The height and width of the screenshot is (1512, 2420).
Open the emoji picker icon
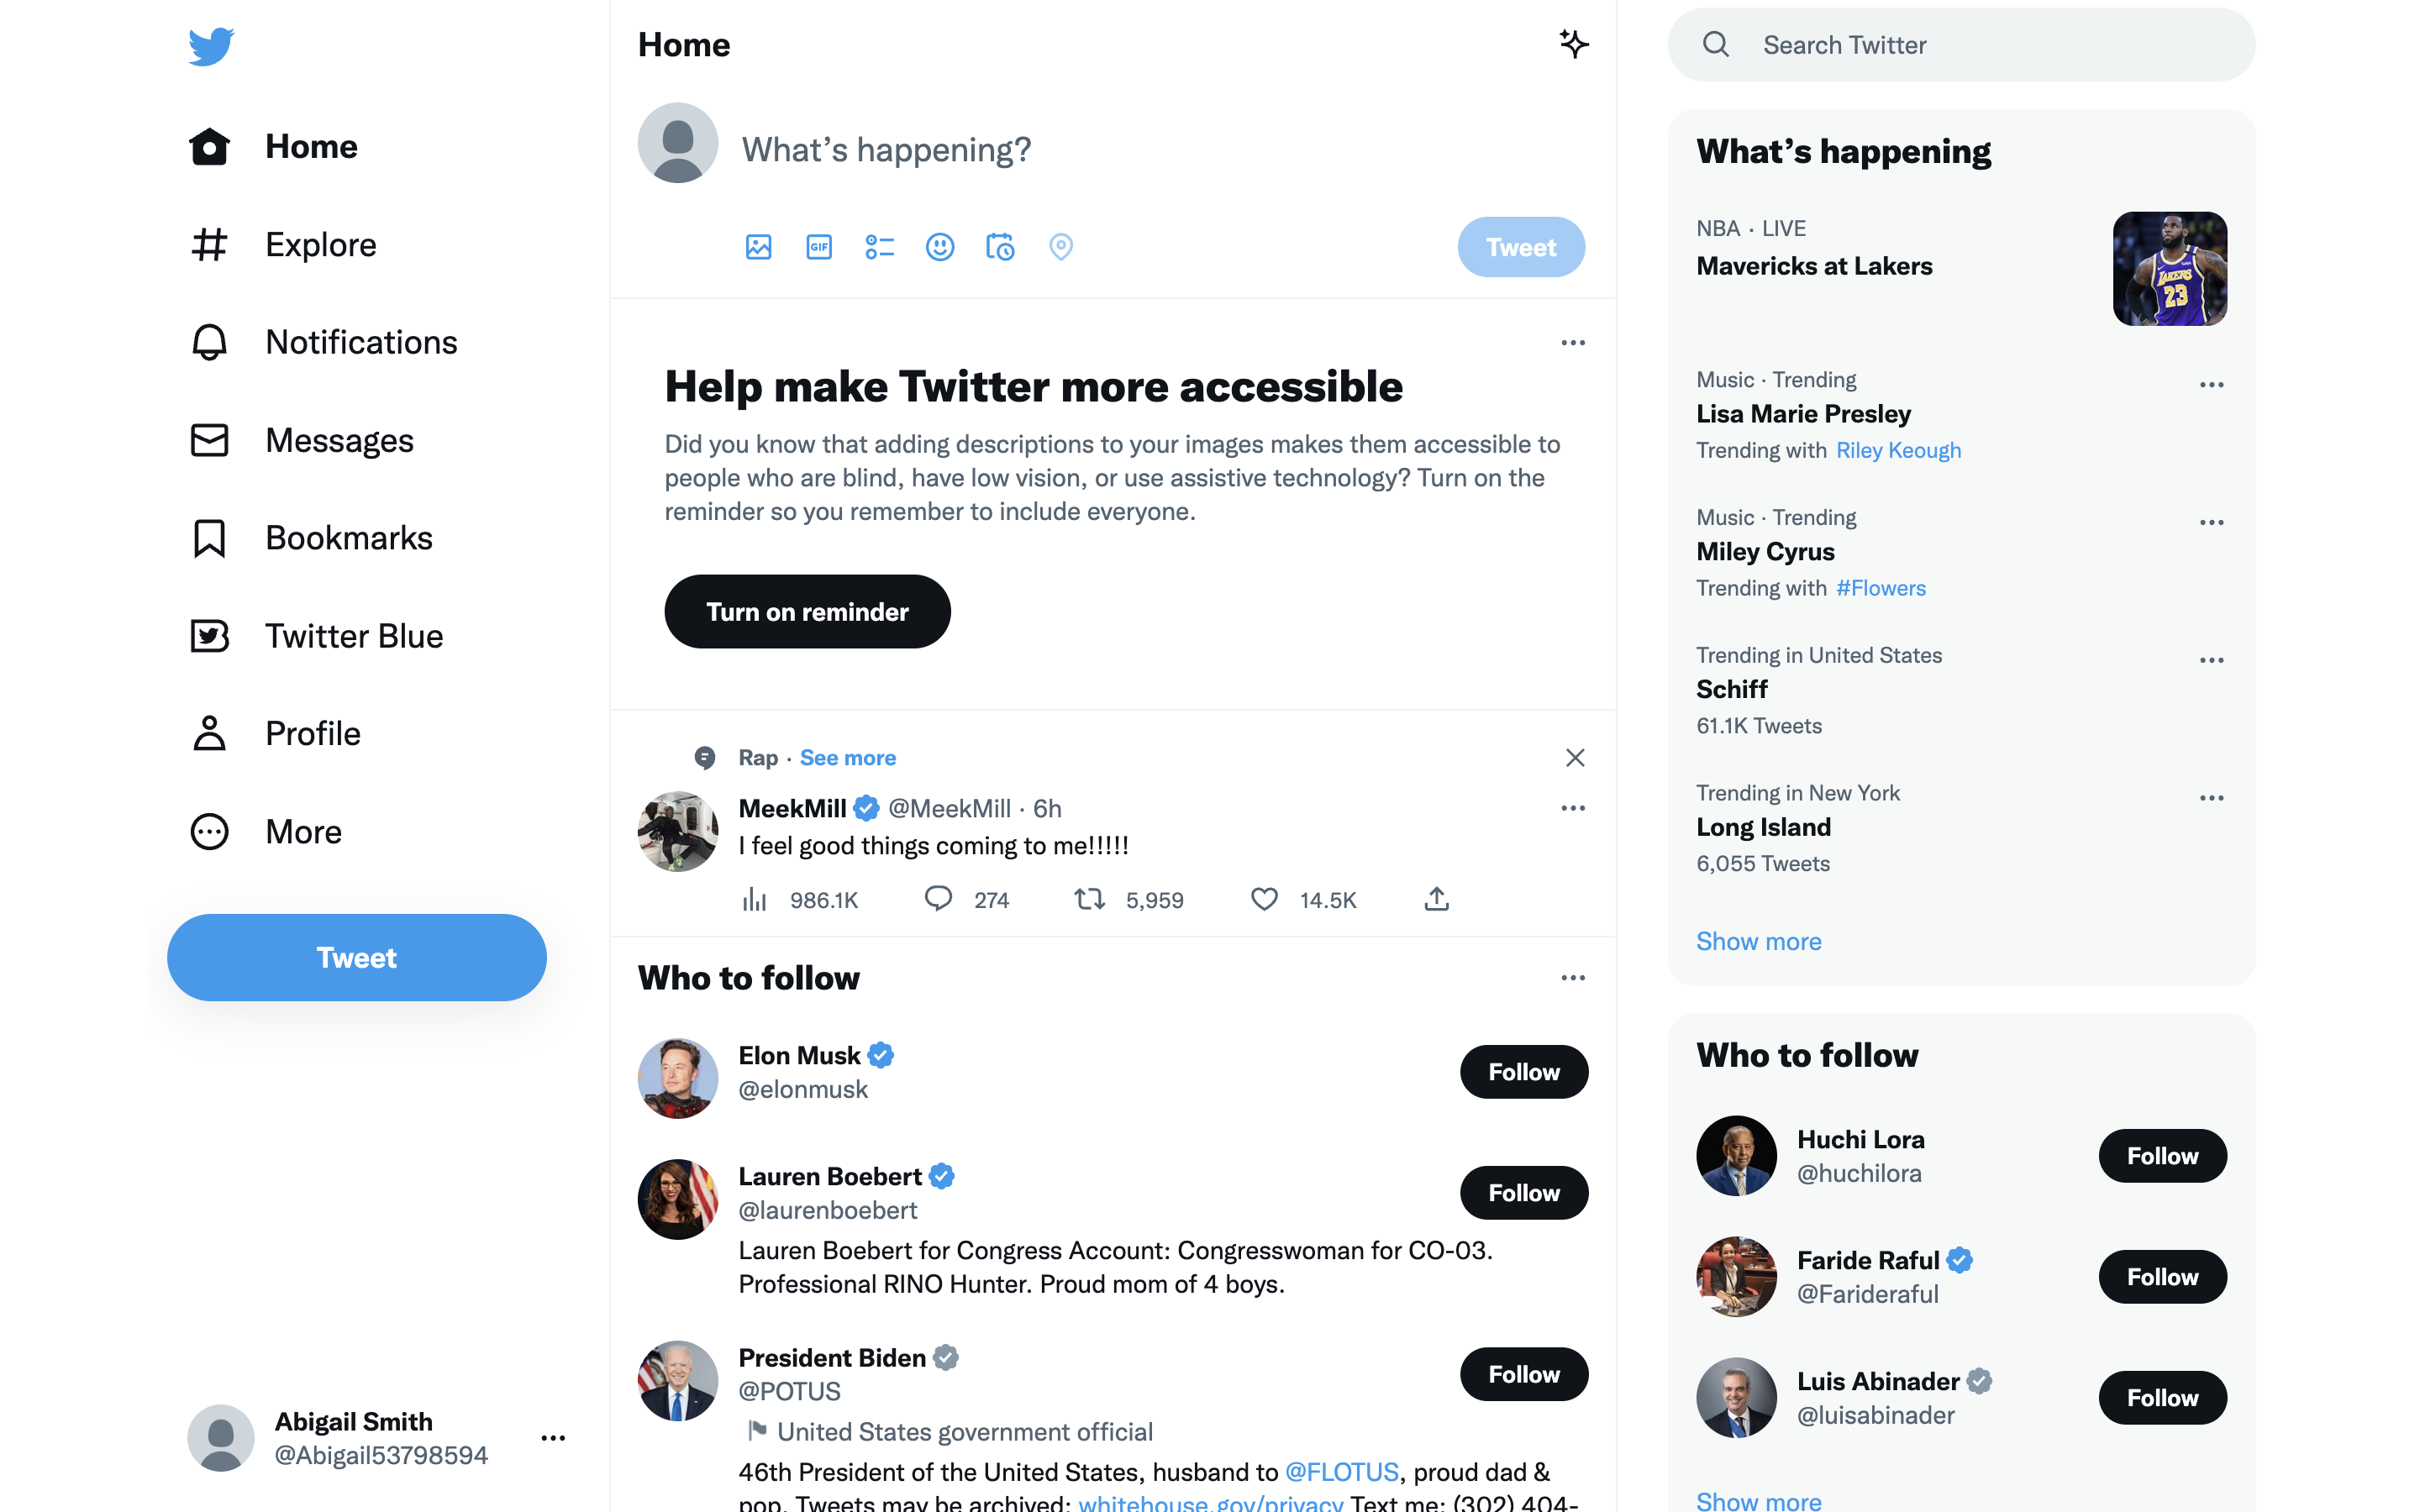point(940,247)
